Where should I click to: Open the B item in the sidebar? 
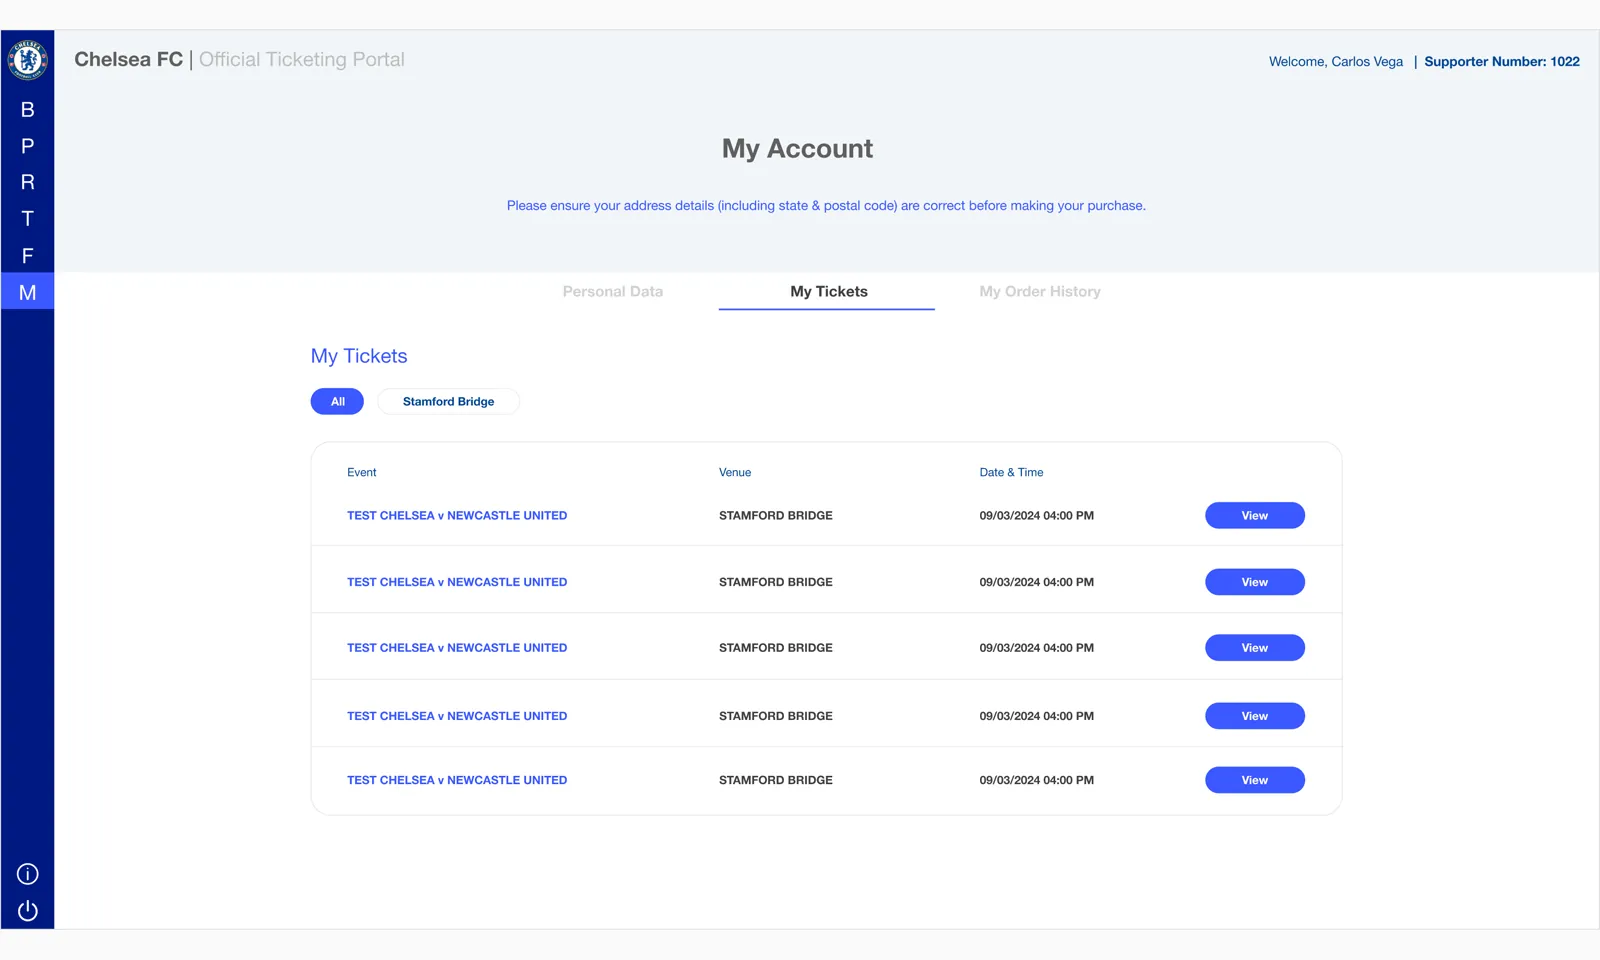pyautogui.click(x=28, y=110)
